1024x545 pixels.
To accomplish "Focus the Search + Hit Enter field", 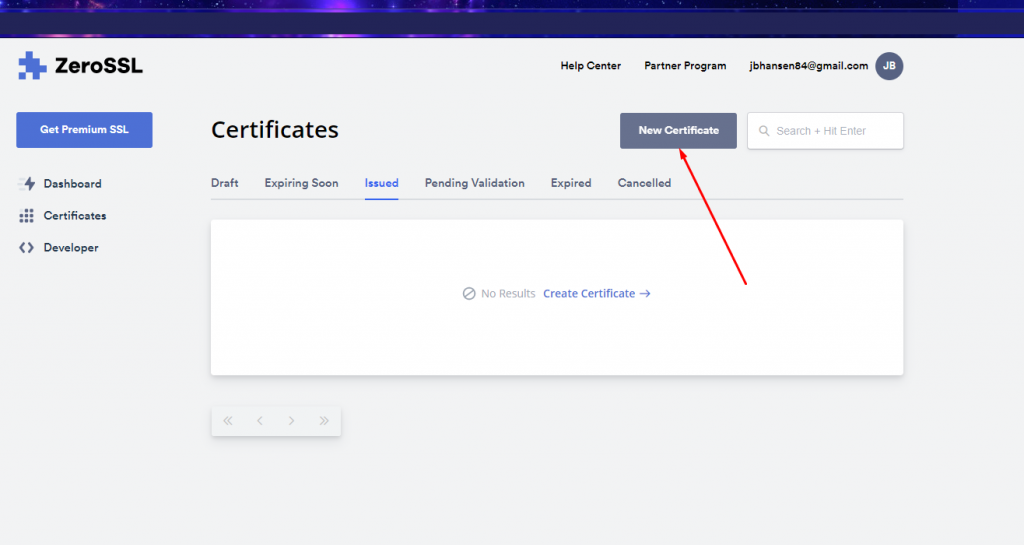I will (825, 131).
